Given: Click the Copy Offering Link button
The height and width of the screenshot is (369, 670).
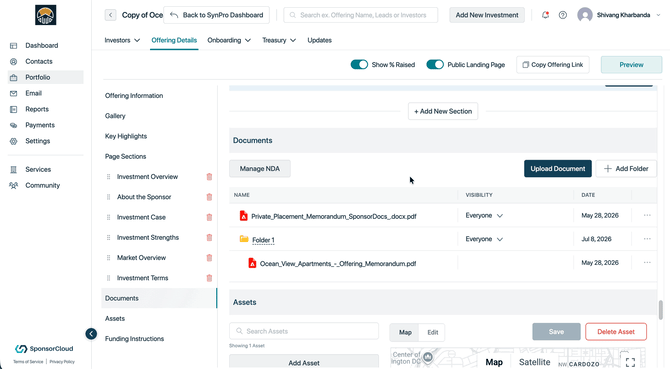Looking at the screenshot, I should pos(552,64).
